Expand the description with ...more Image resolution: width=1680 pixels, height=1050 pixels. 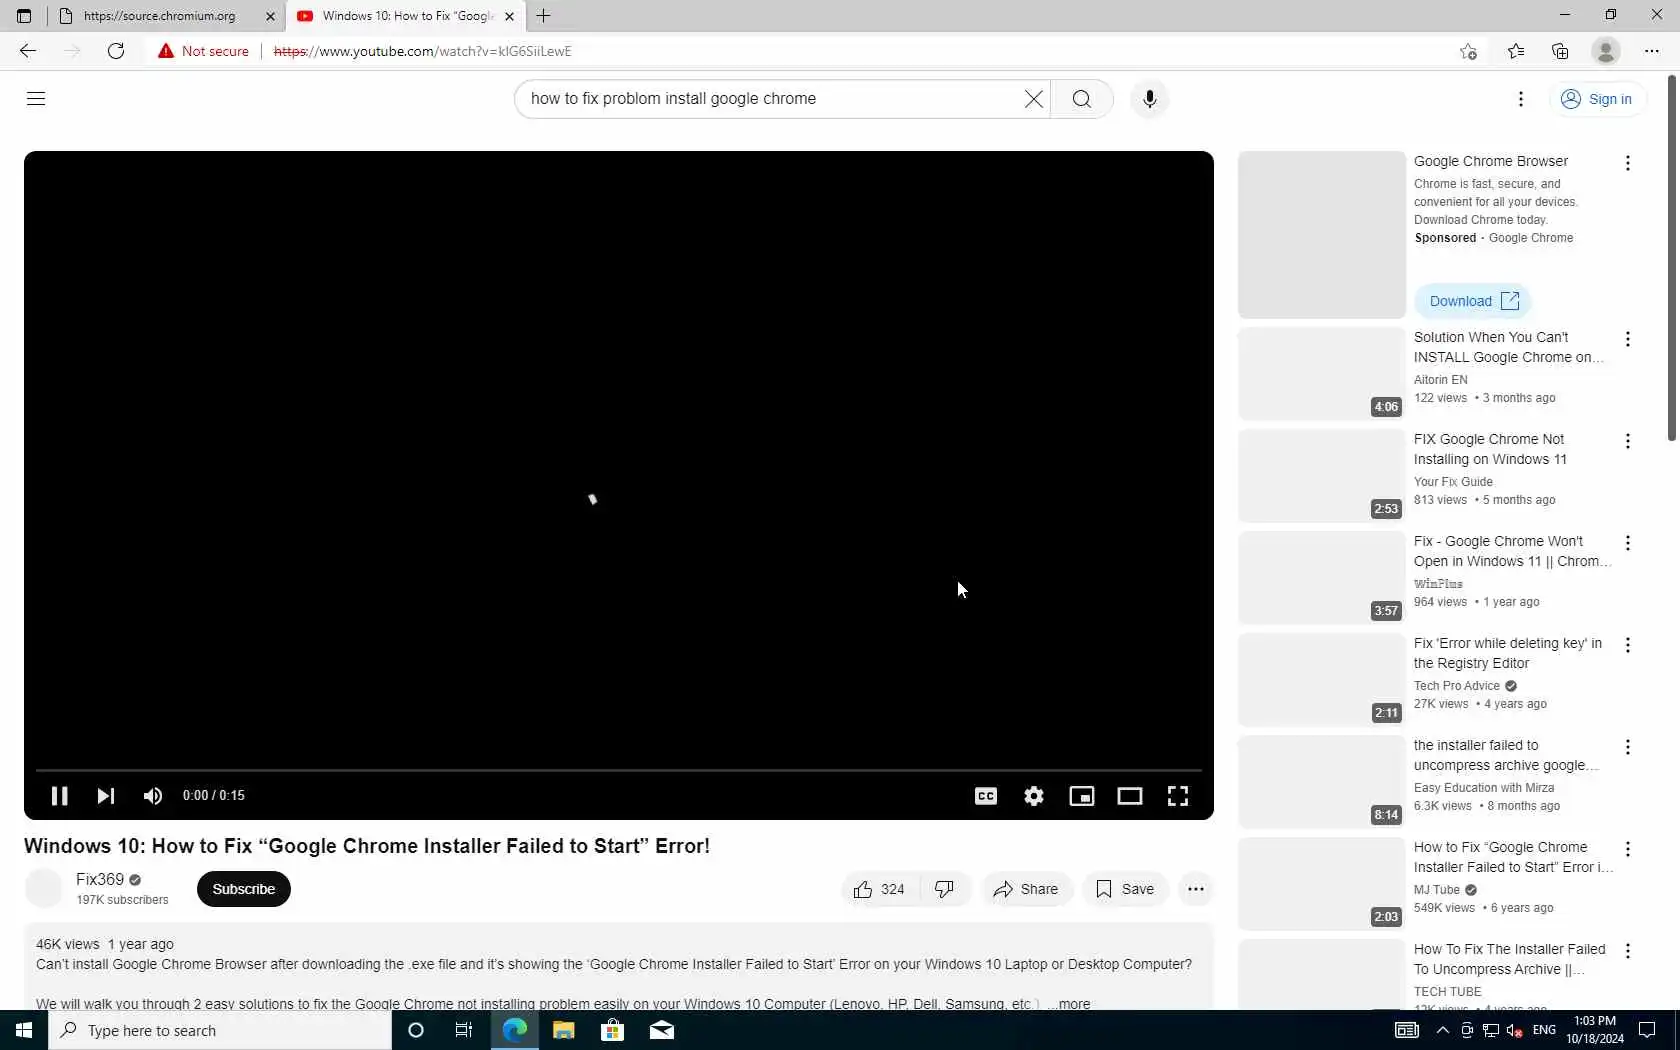click(1069, 1003)
